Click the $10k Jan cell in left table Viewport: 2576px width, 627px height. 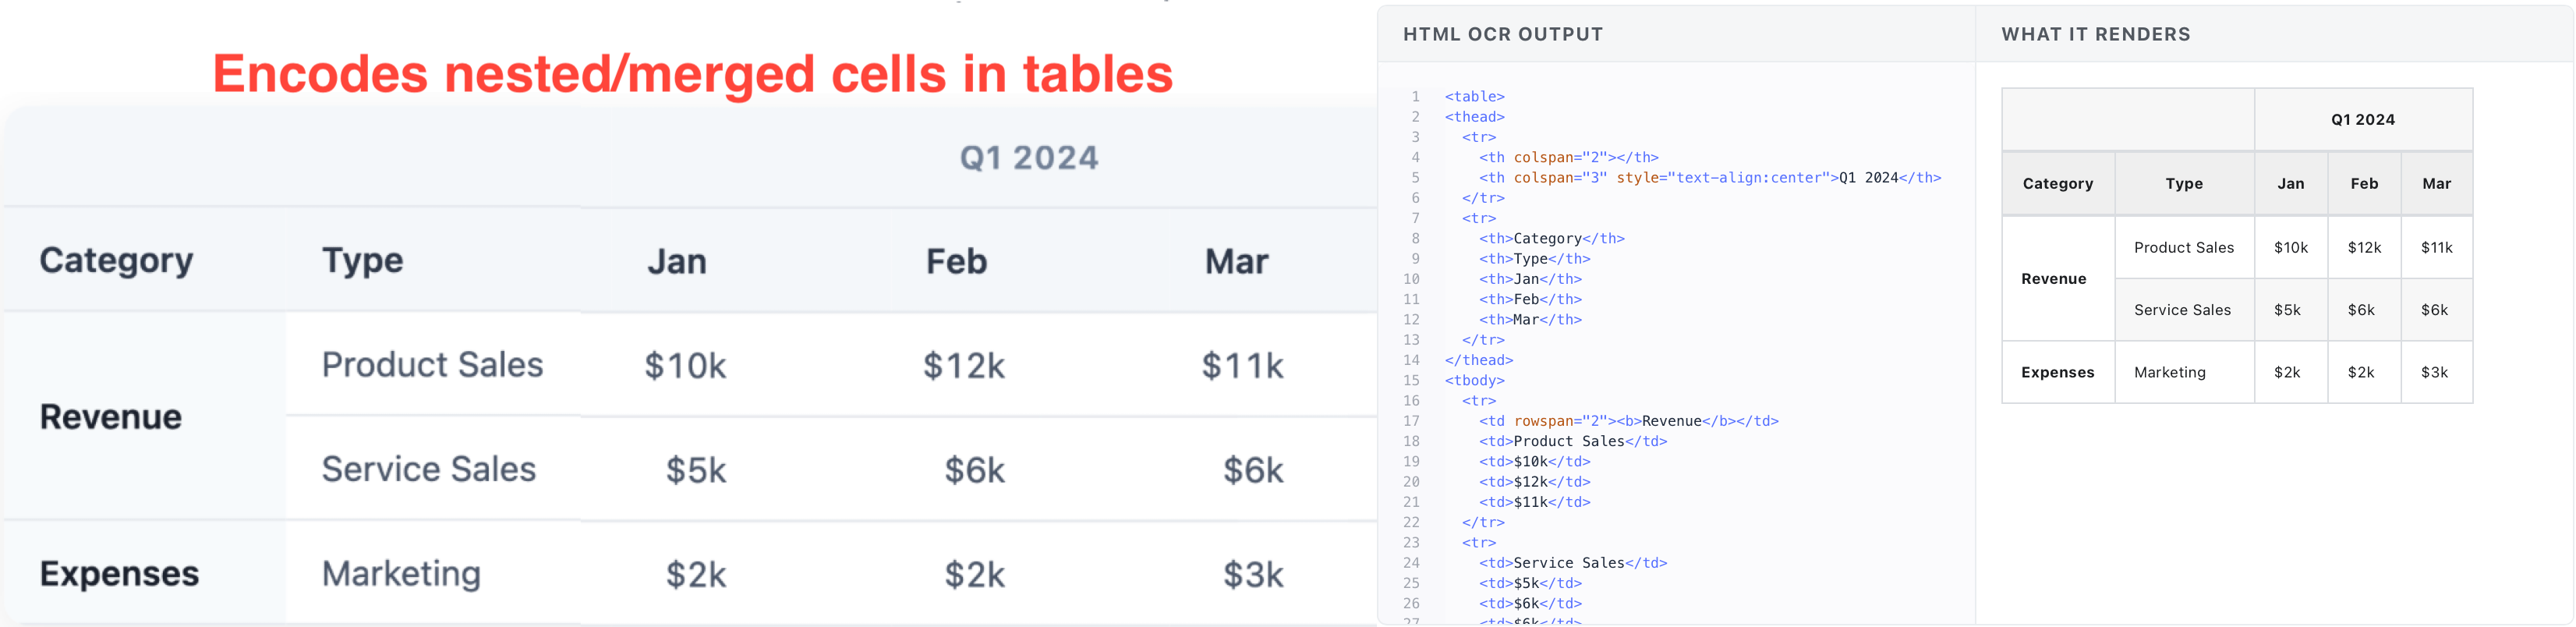tap(685, 366)
